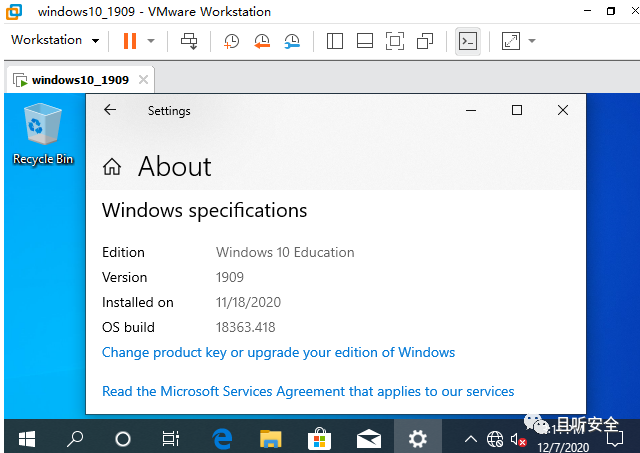
Task: Go back in Settings window
Action: (110, 110)
